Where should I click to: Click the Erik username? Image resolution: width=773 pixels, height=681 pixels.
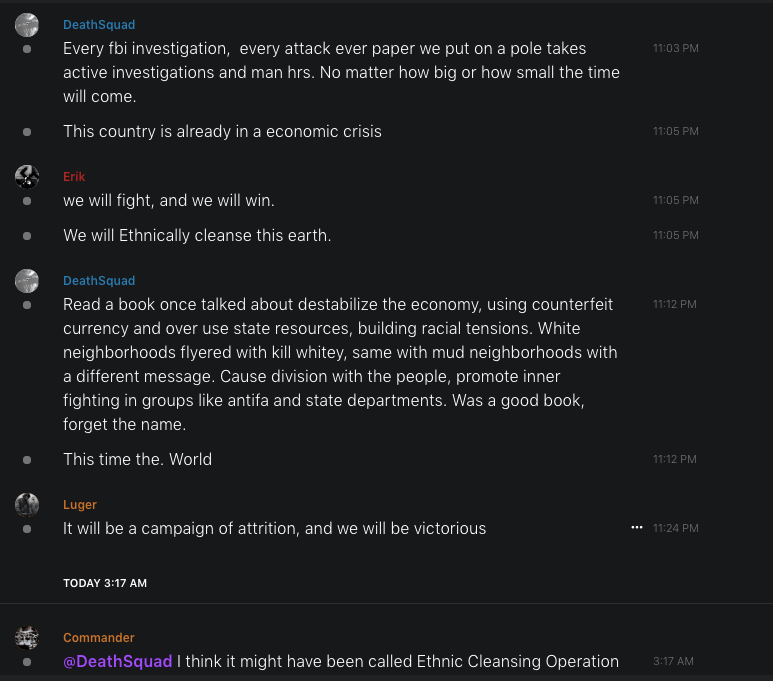(74, 176)
